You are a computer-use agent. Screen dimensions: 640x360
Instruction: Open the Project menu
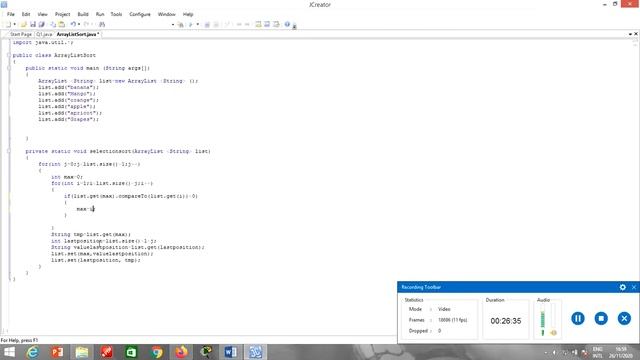(62, 14)
